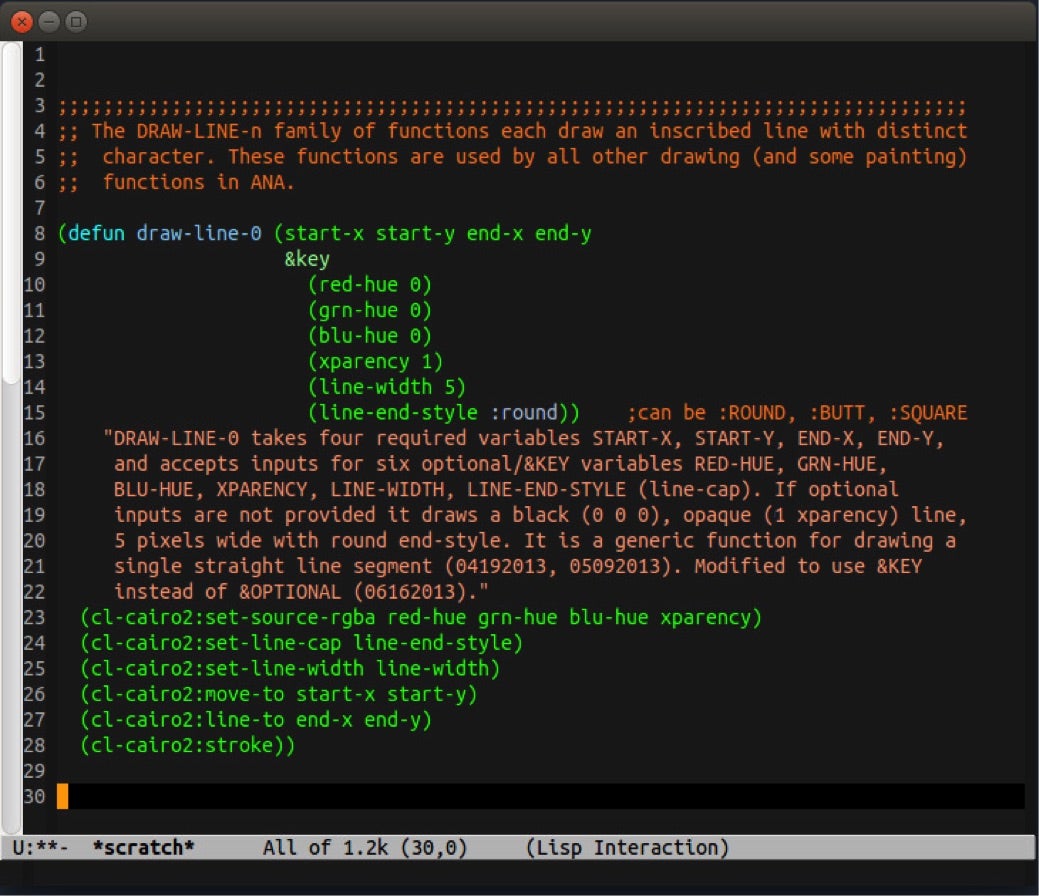Click 'line-end-style' in the line 15 parameter
The image size is (1039, 896).
pyautogui.click(x=398, y=413)
